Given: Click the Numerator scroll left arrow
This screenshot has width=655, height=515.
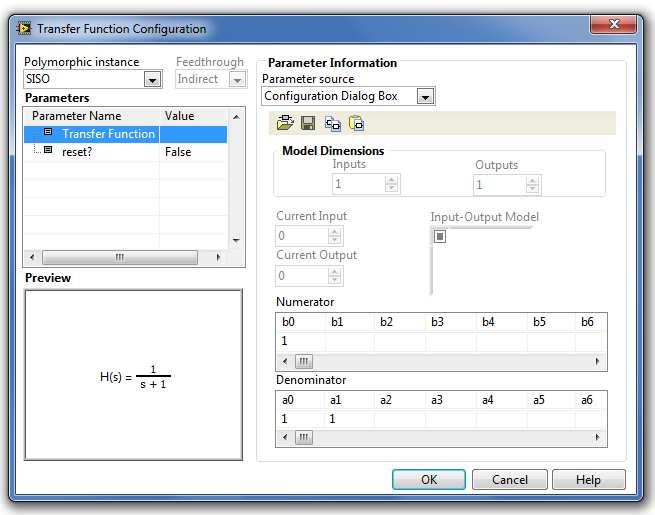Looking at the screenshot, I should [285, 361].
